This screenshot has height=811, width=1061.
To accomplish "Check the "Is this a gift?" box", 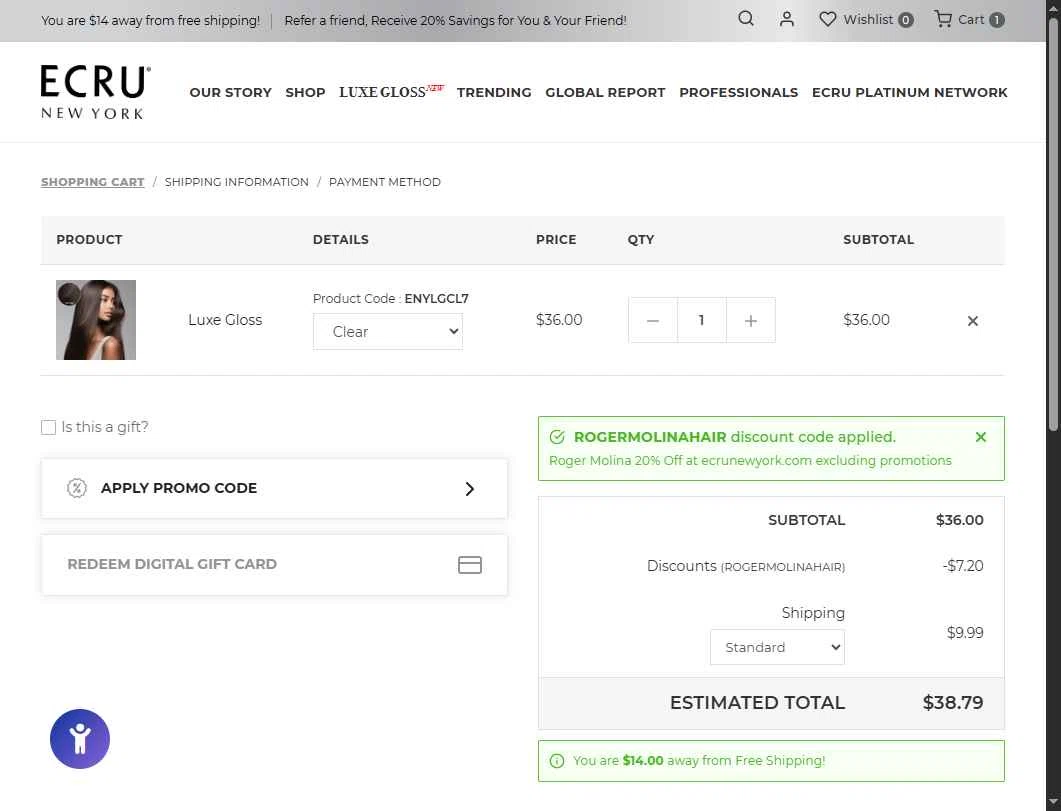I will pos(48,427).
